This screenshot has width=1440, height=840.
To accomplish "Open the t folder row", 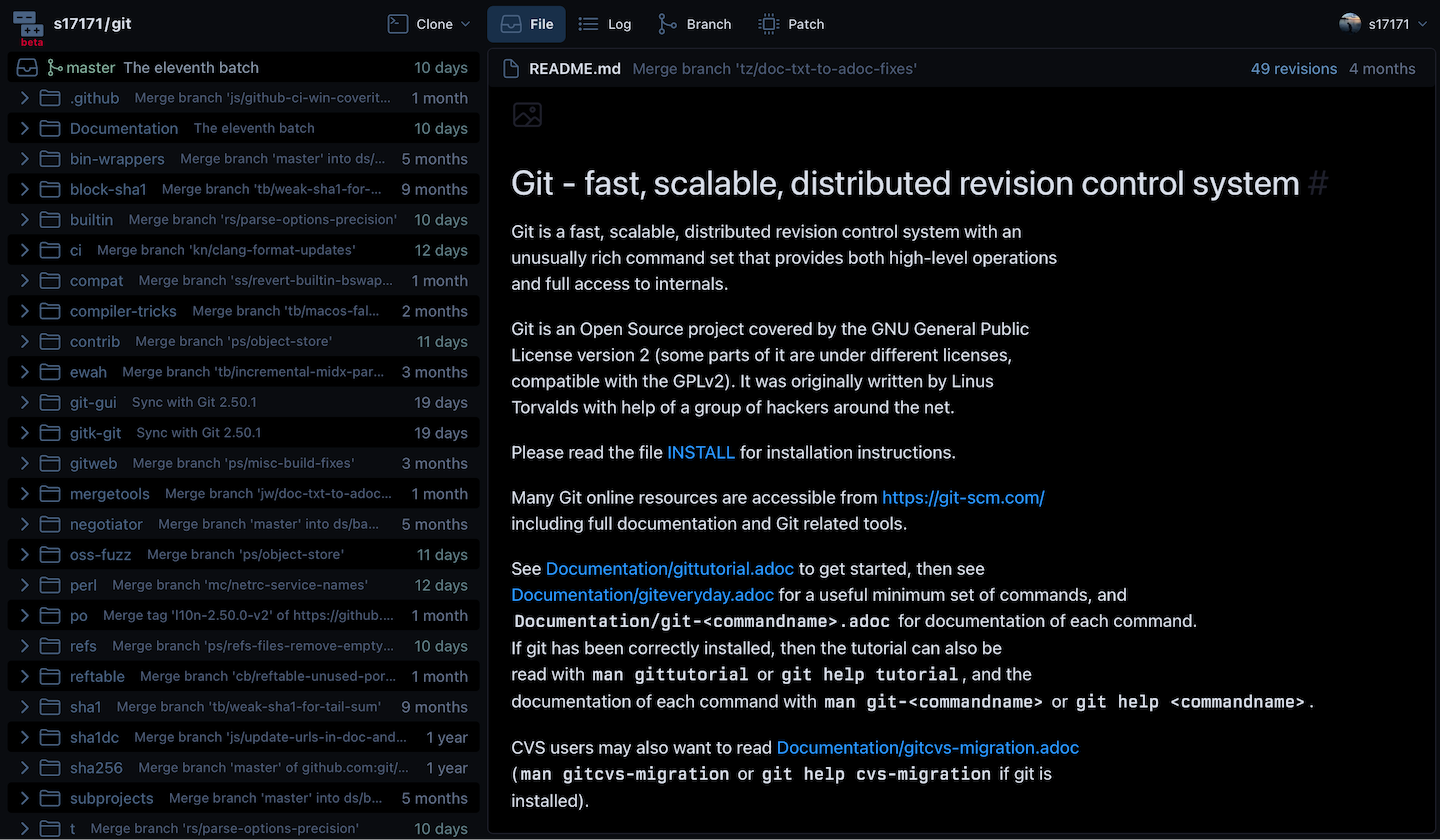I will [x=244, y=828].
